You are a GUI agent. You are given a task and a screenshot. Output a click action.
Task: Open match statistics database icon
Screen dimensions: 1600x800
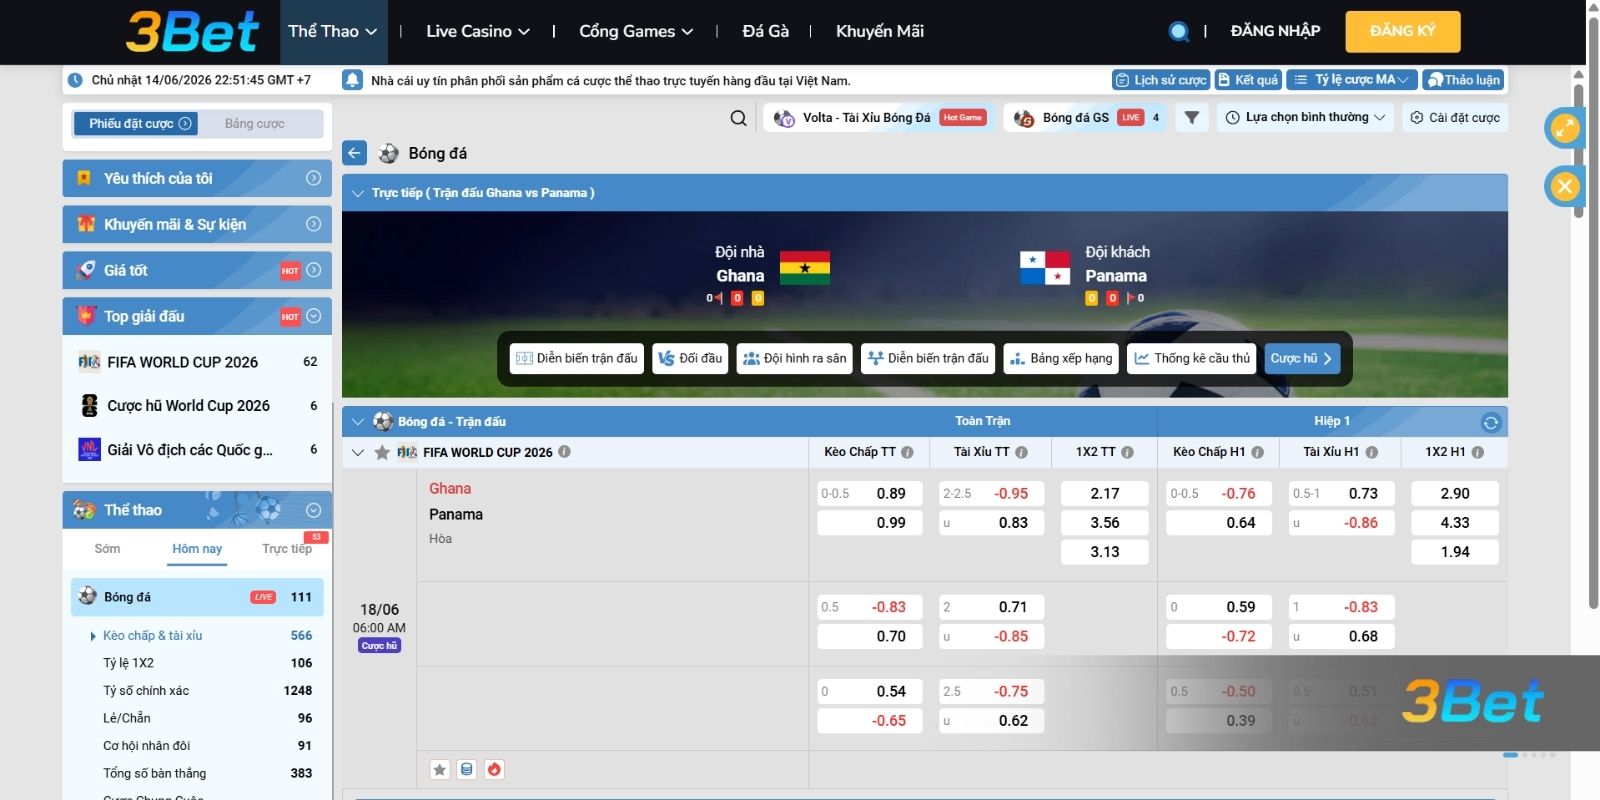point(466,769)
